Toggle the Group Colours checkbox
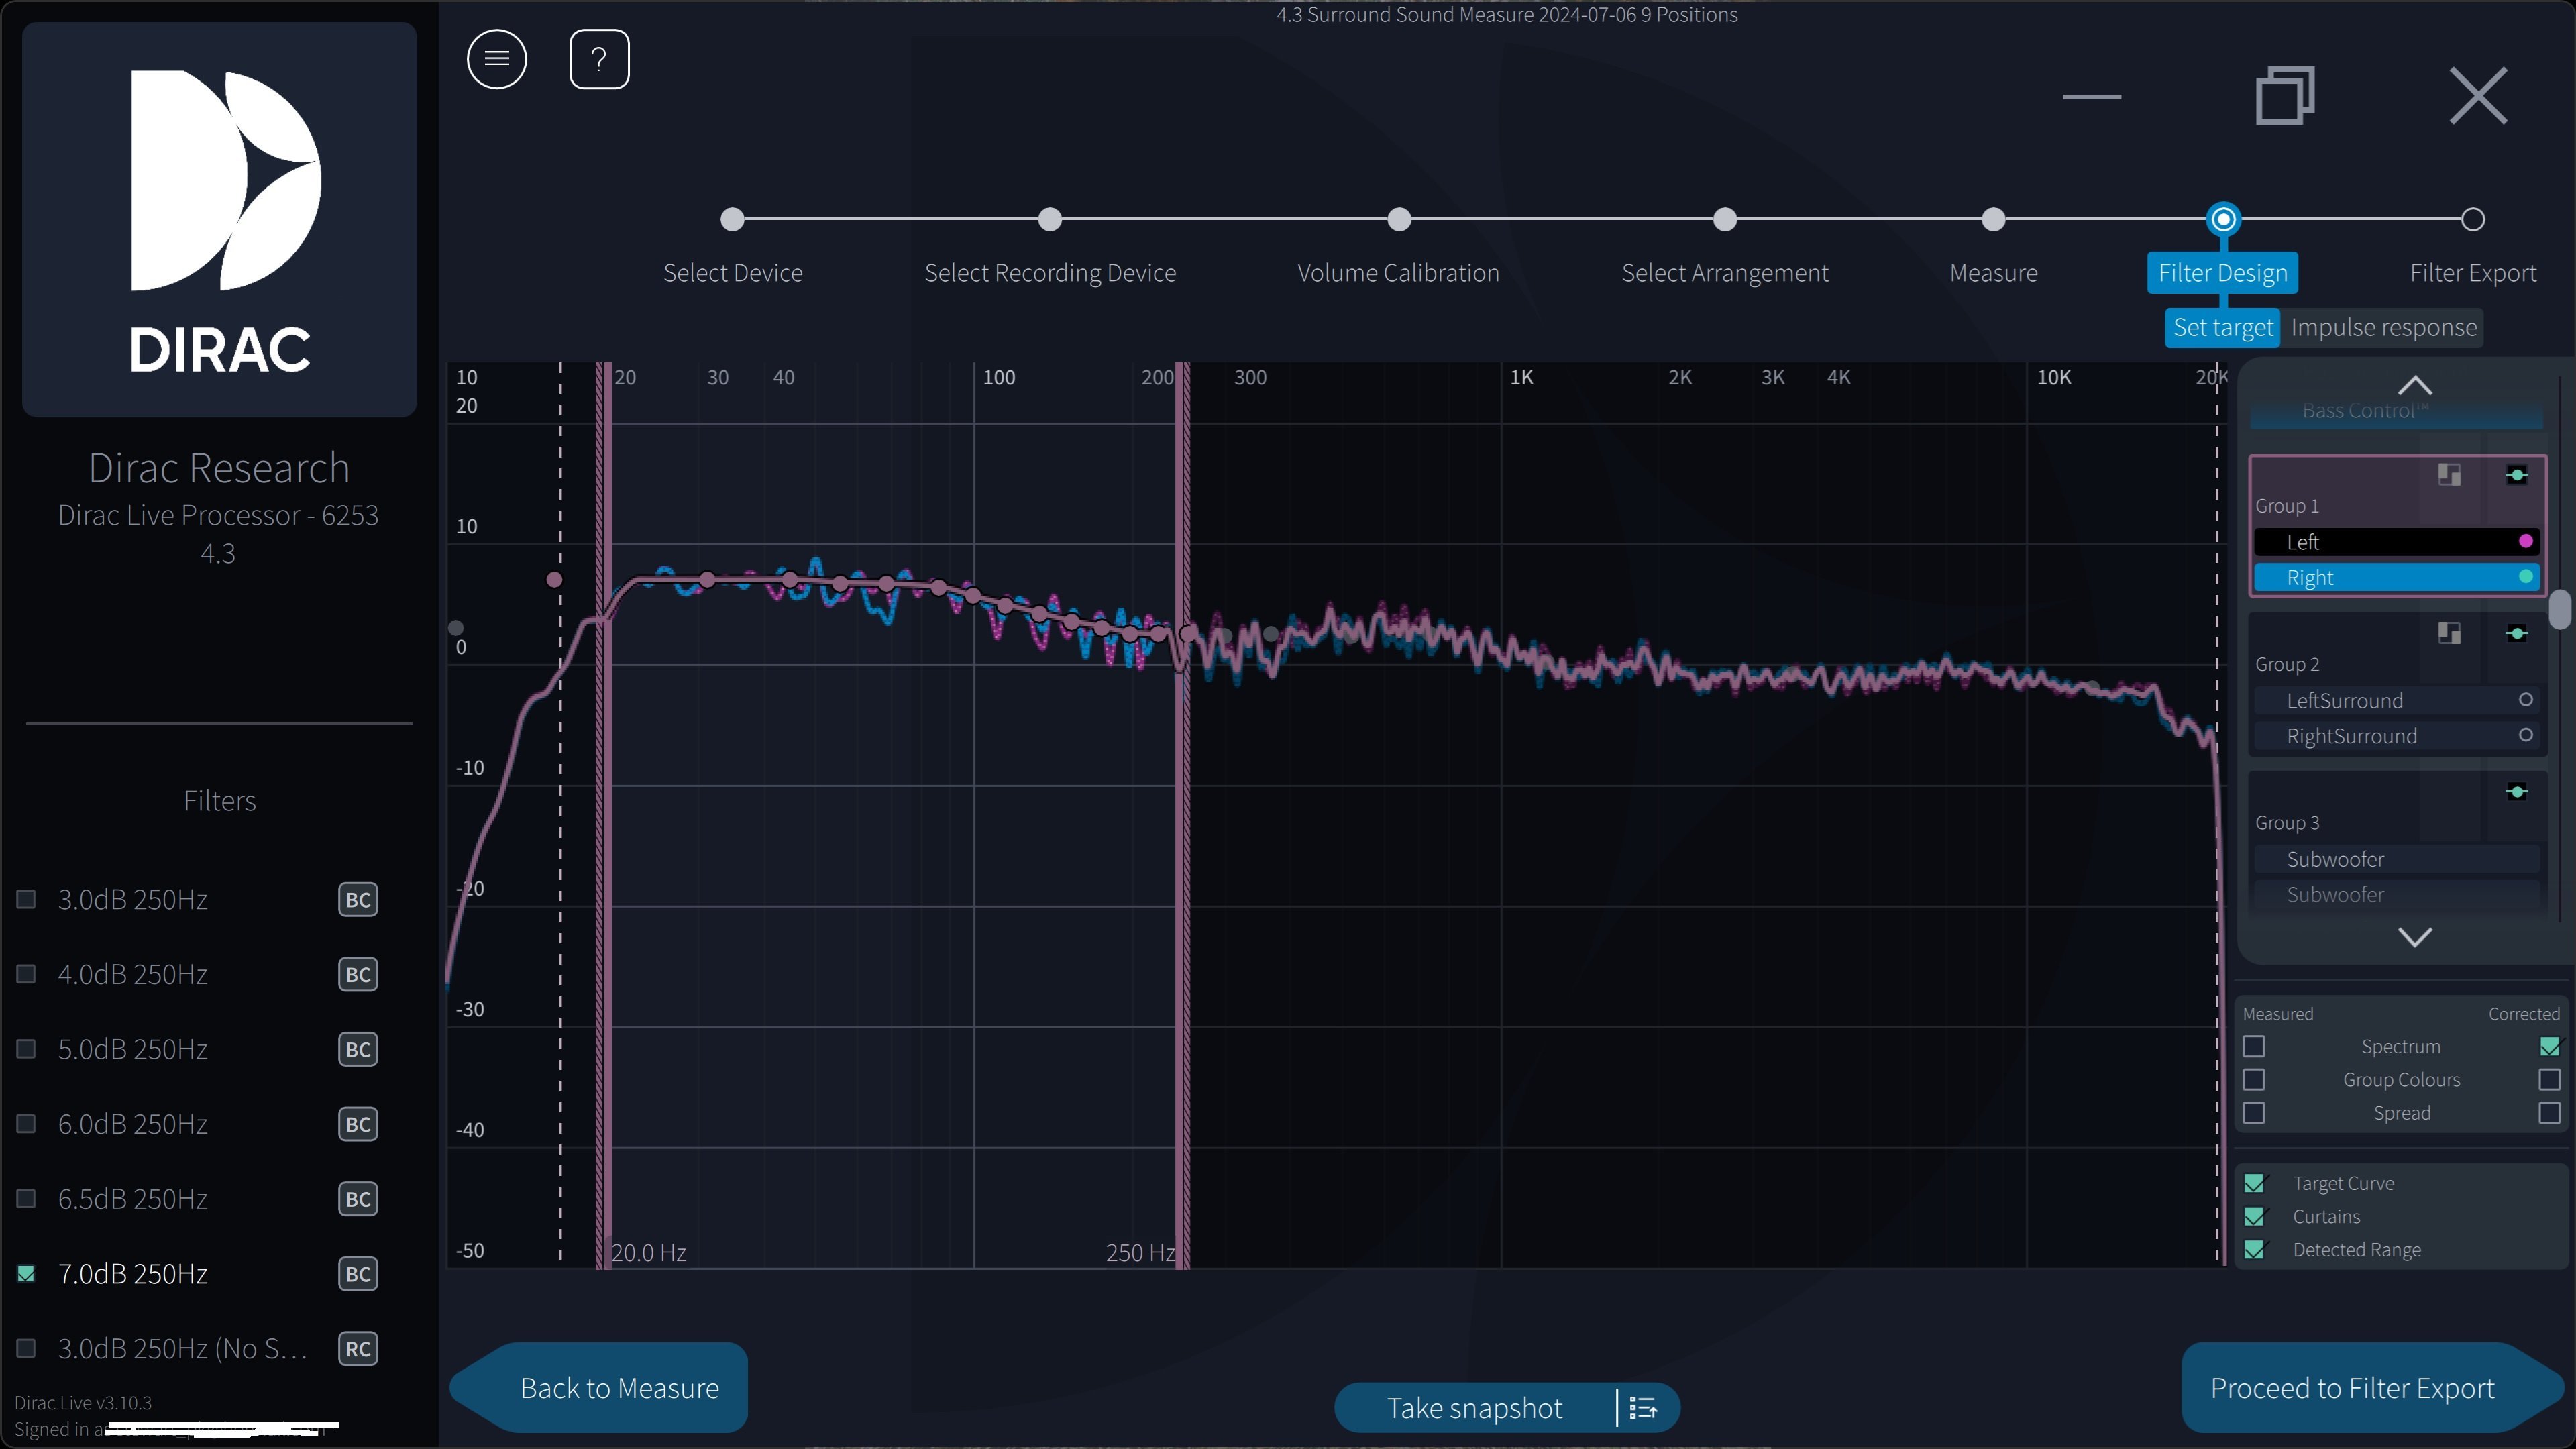This screenshot has width=2576, height=1449. 2255,1079
